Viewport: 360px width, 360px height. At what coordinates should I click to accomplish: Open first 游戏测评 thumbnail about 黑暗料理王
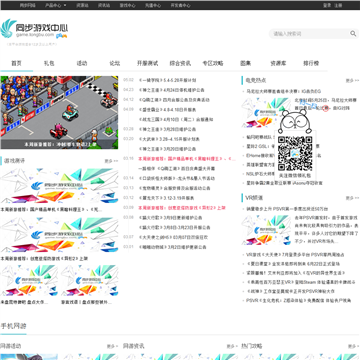tap(59, 186)
